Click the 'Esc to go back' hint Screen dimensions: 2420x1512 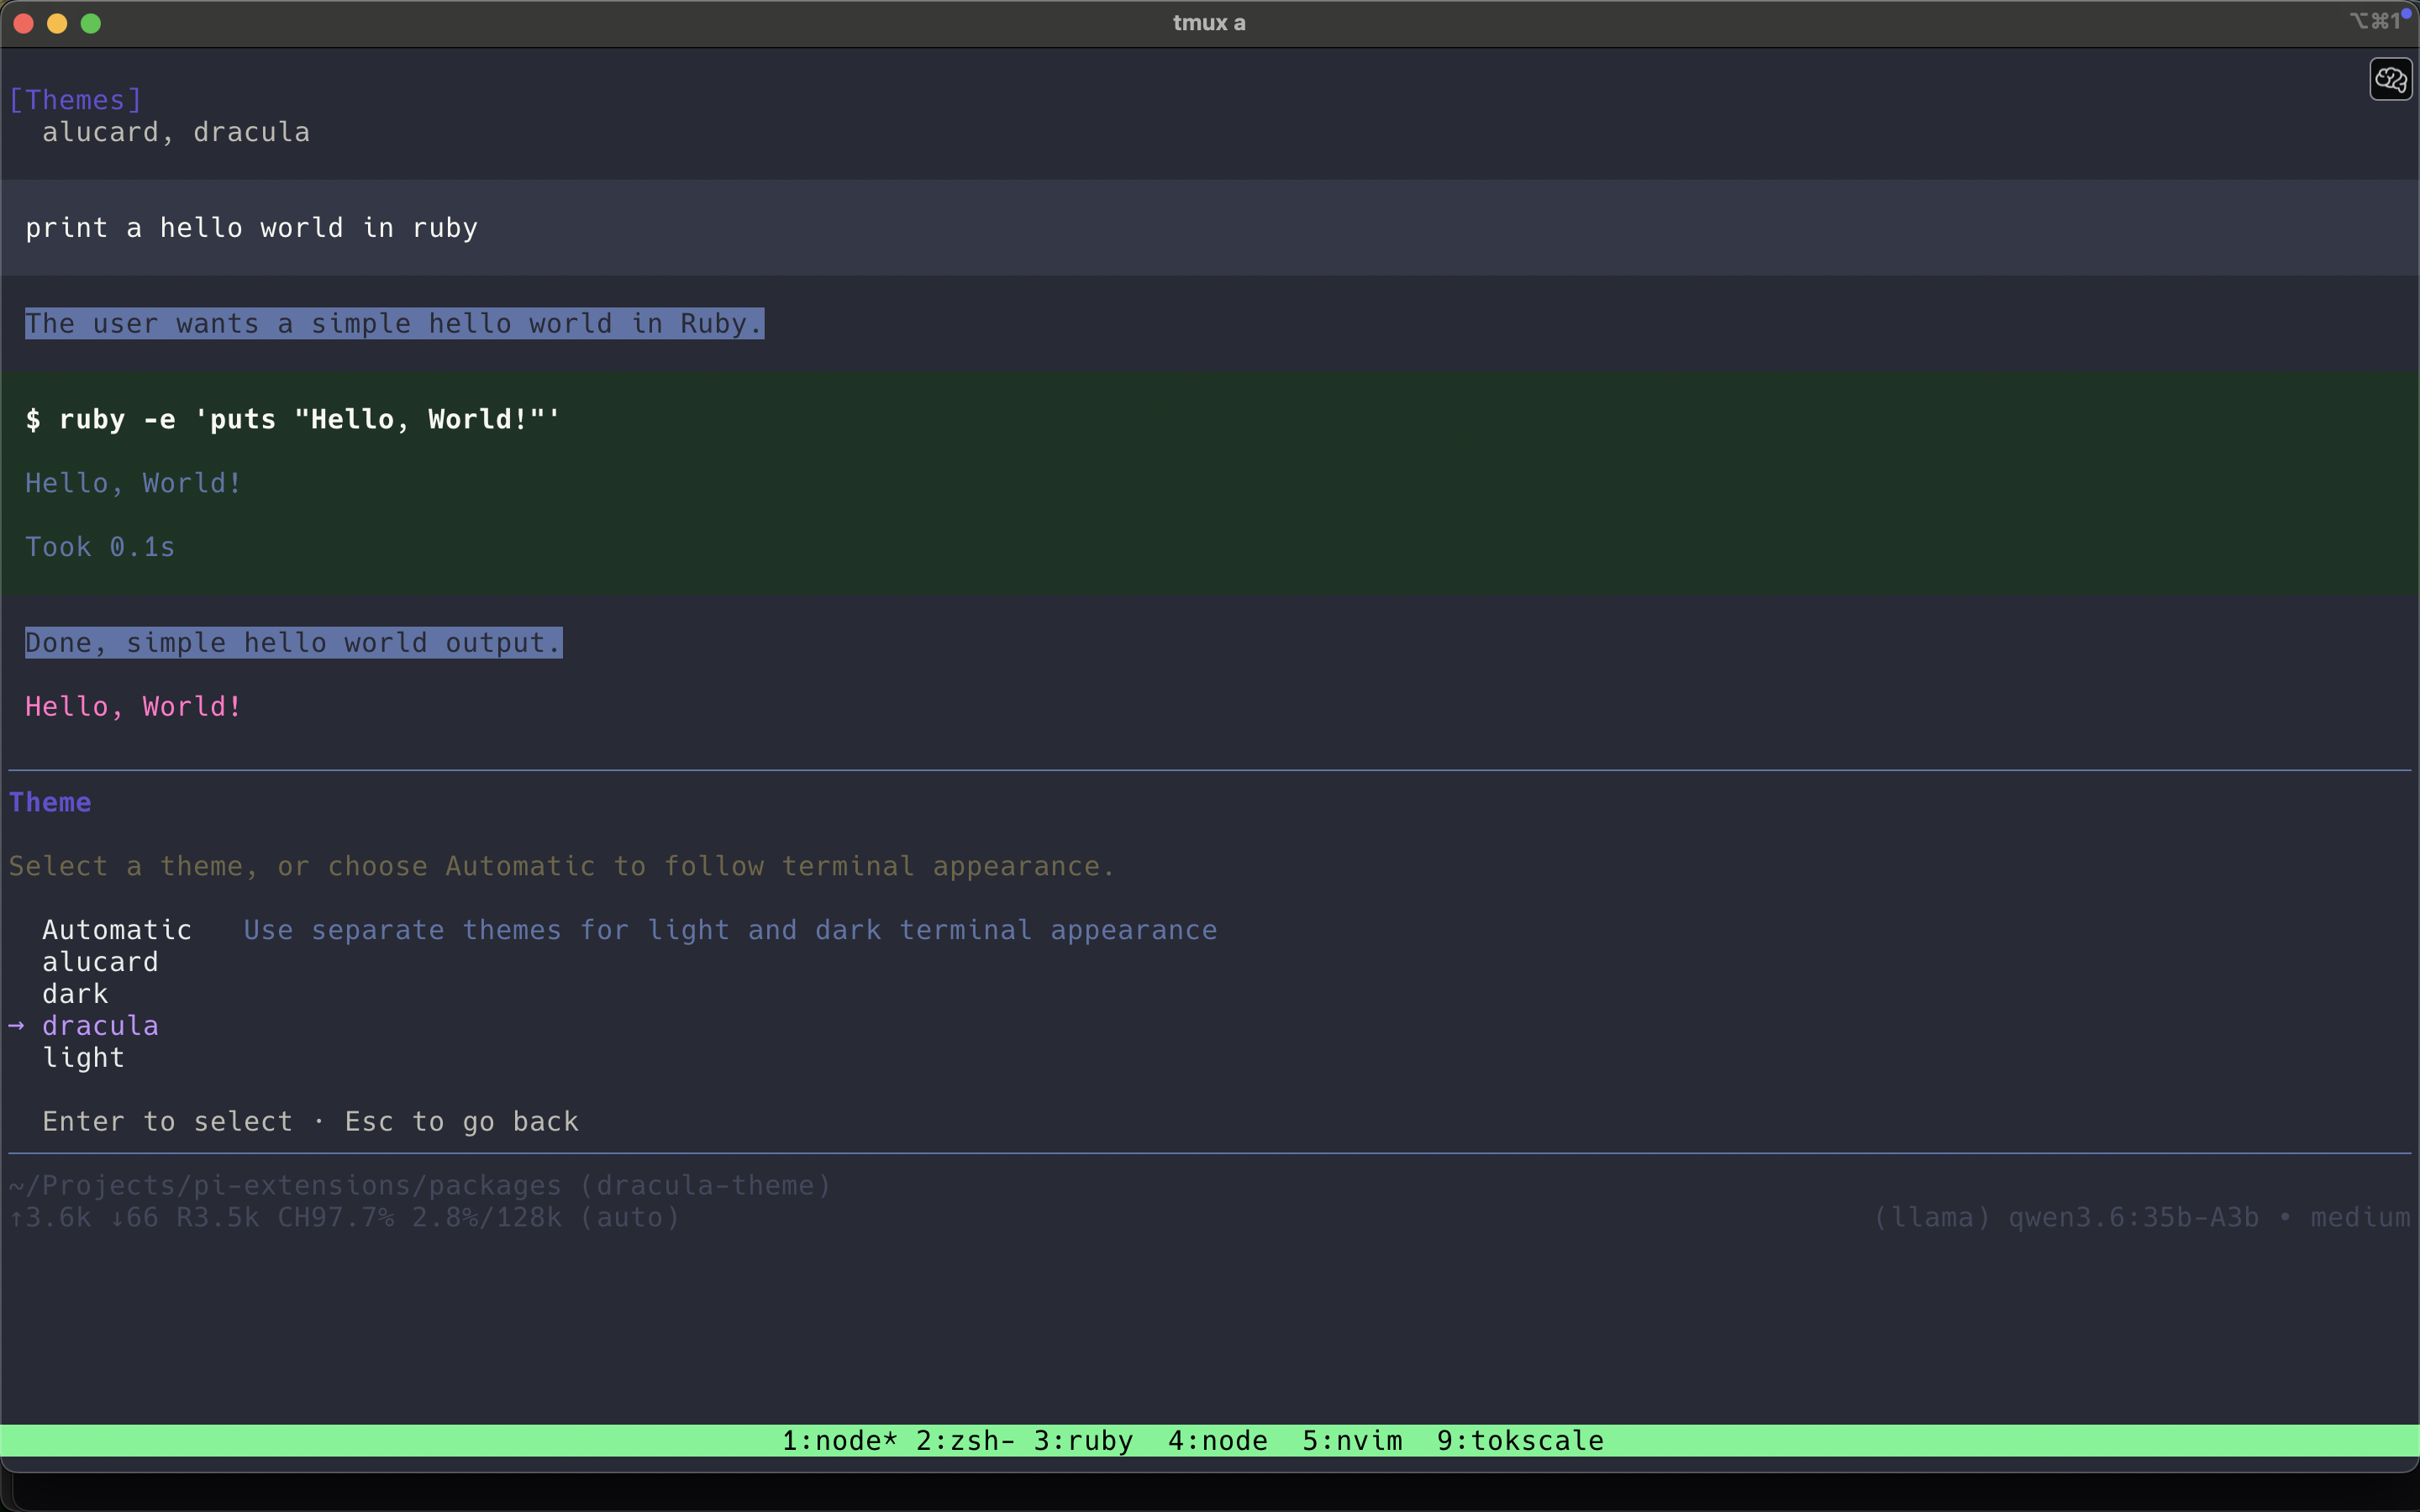(x=461, y=1122)
